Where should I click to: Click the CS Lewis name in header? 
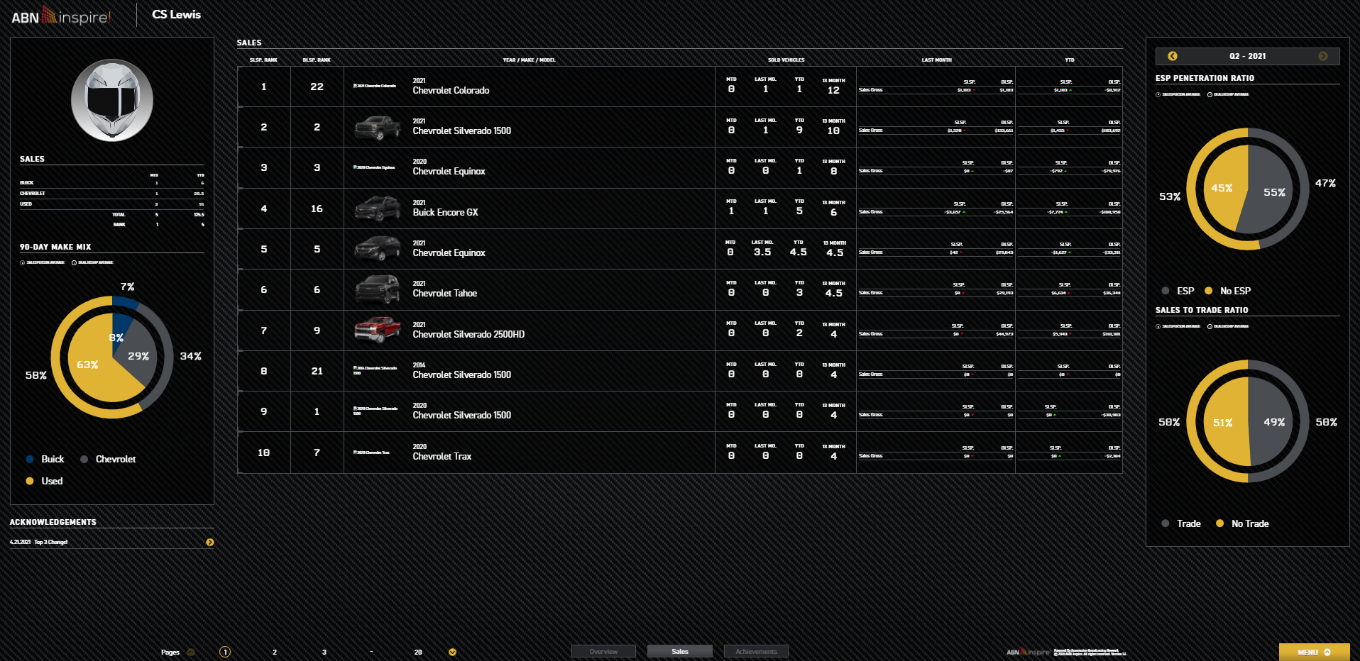tap(176, 15)
